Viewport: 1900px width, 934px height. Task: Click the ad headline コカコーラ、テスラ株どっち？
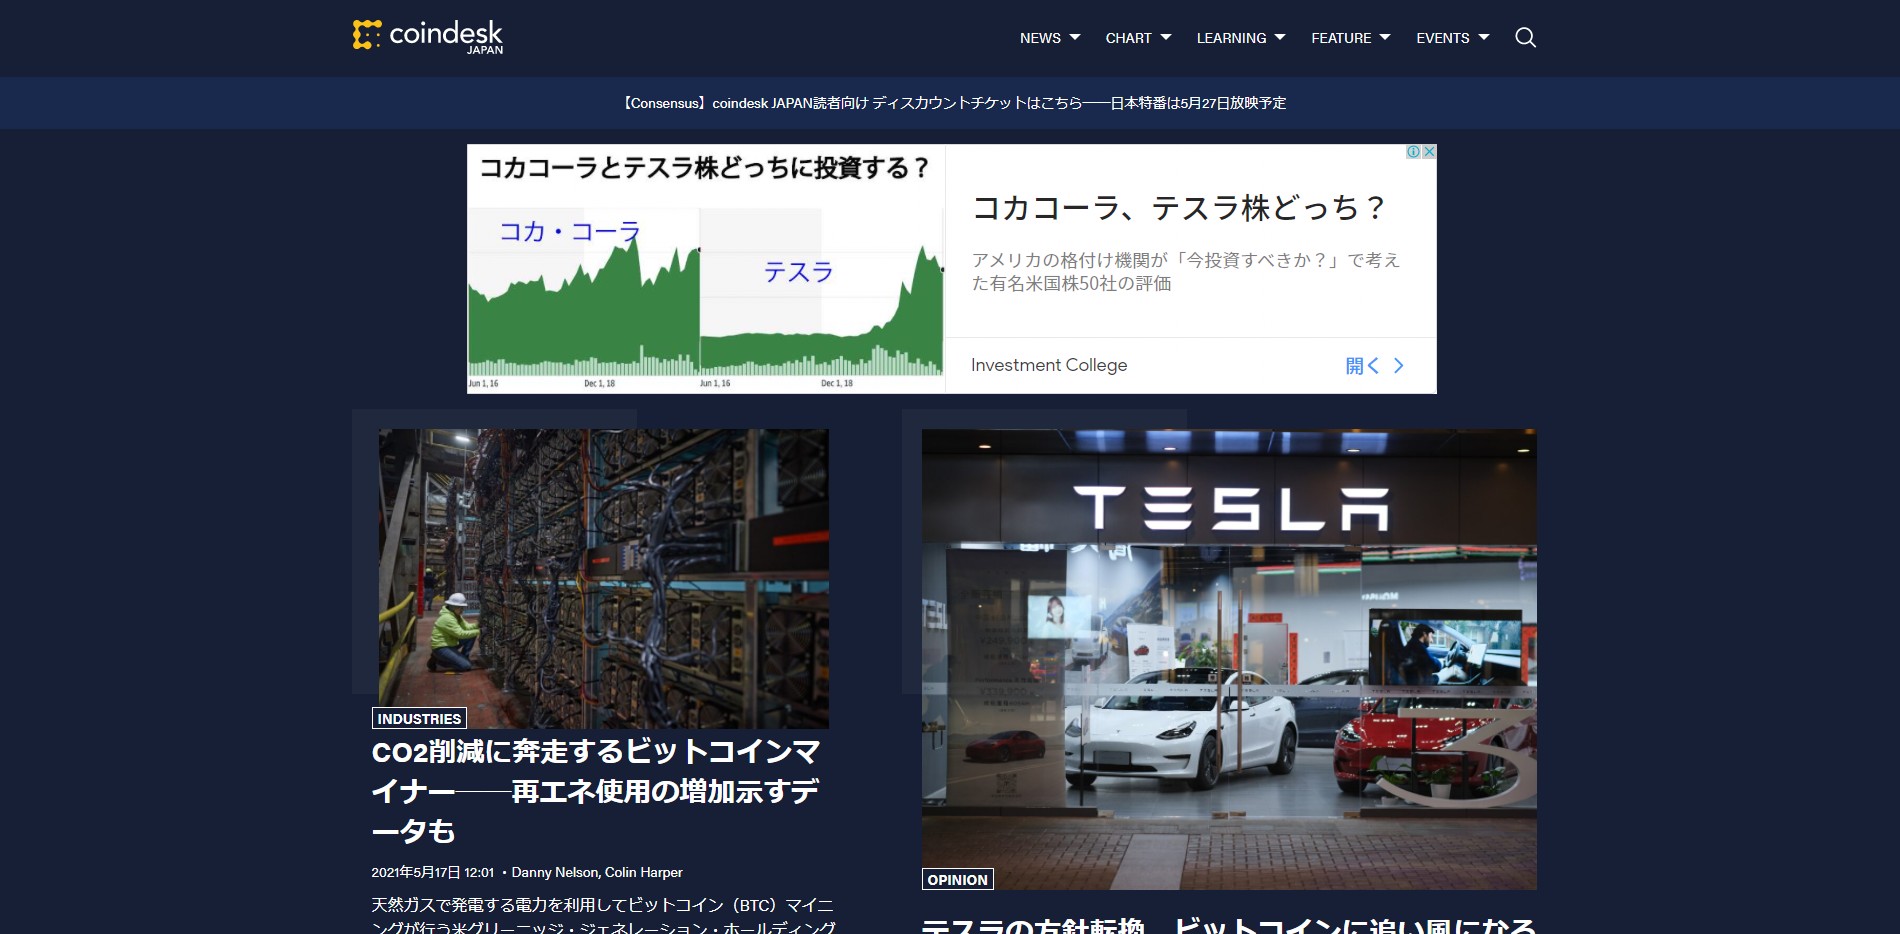(1179, 207)
